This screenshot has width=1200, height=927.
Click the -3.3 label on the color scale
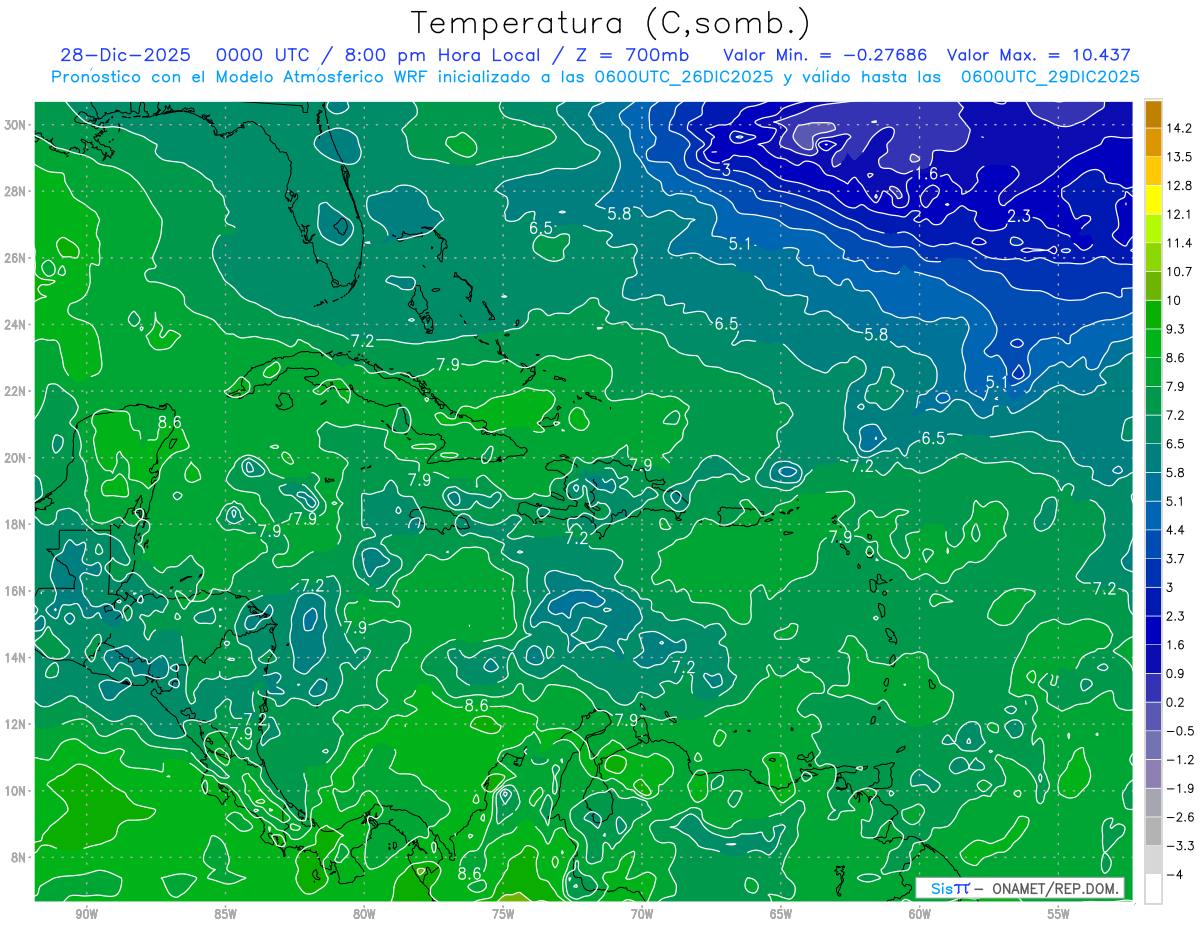coord(1180,846)
